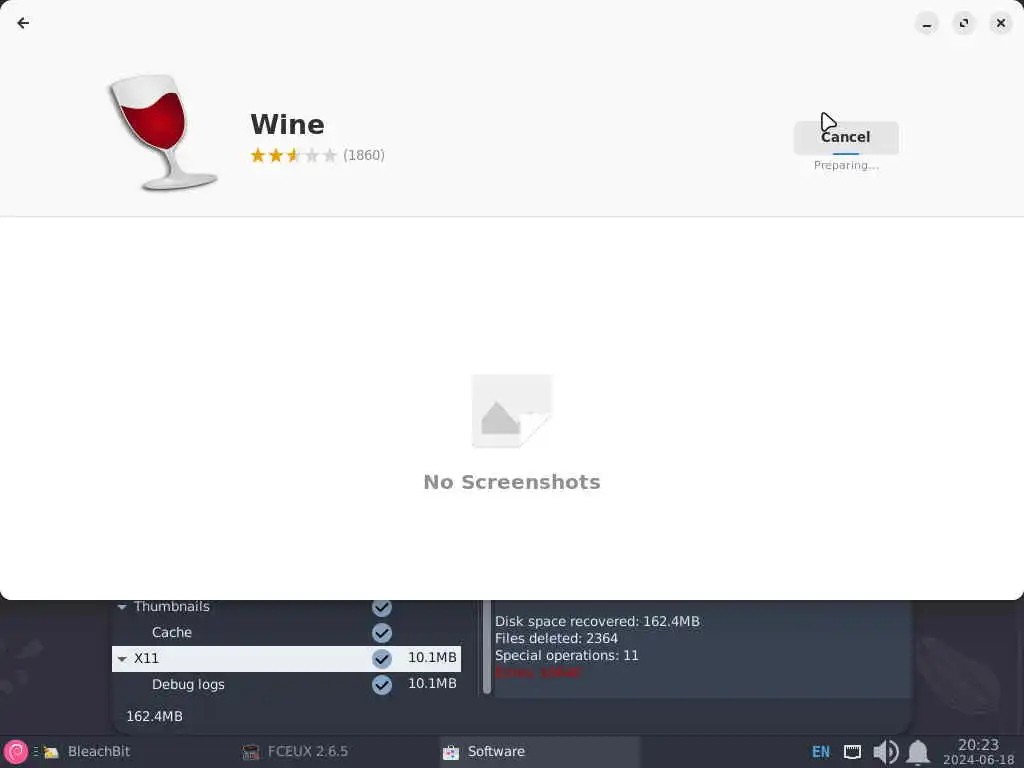The width and height of the screenshot is (1024, 768).
Task: Uncheck the Debug logs checkbox in BleachBit
Action: [382, 684]
